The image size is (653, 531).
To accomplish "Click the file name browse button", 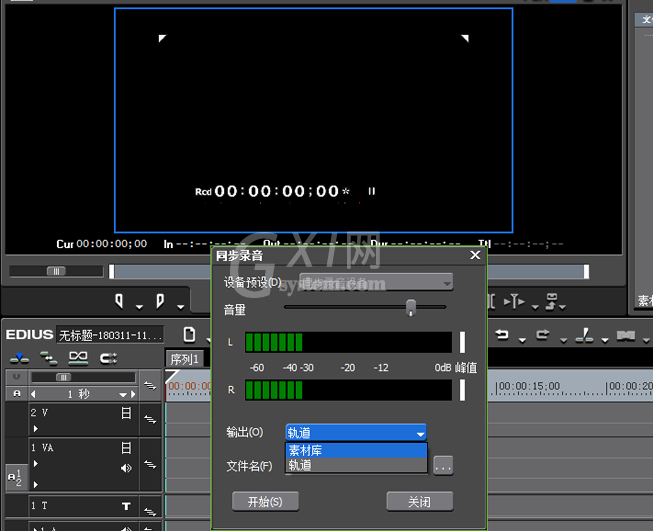I will coord(443,466).
